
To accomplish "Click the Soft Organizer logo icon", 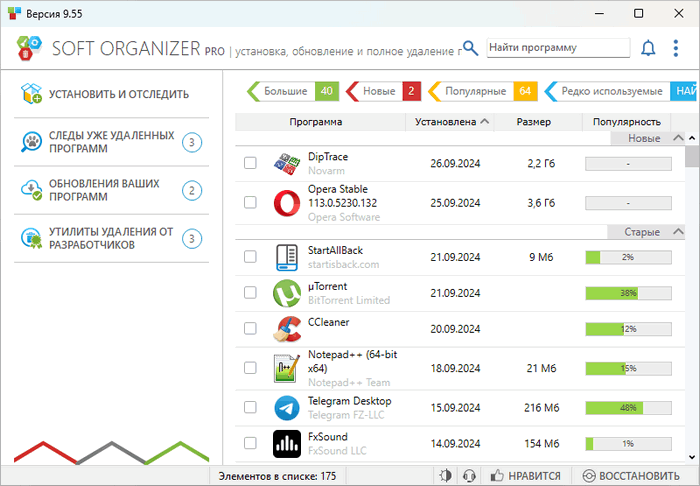I will tap(29, 48).
